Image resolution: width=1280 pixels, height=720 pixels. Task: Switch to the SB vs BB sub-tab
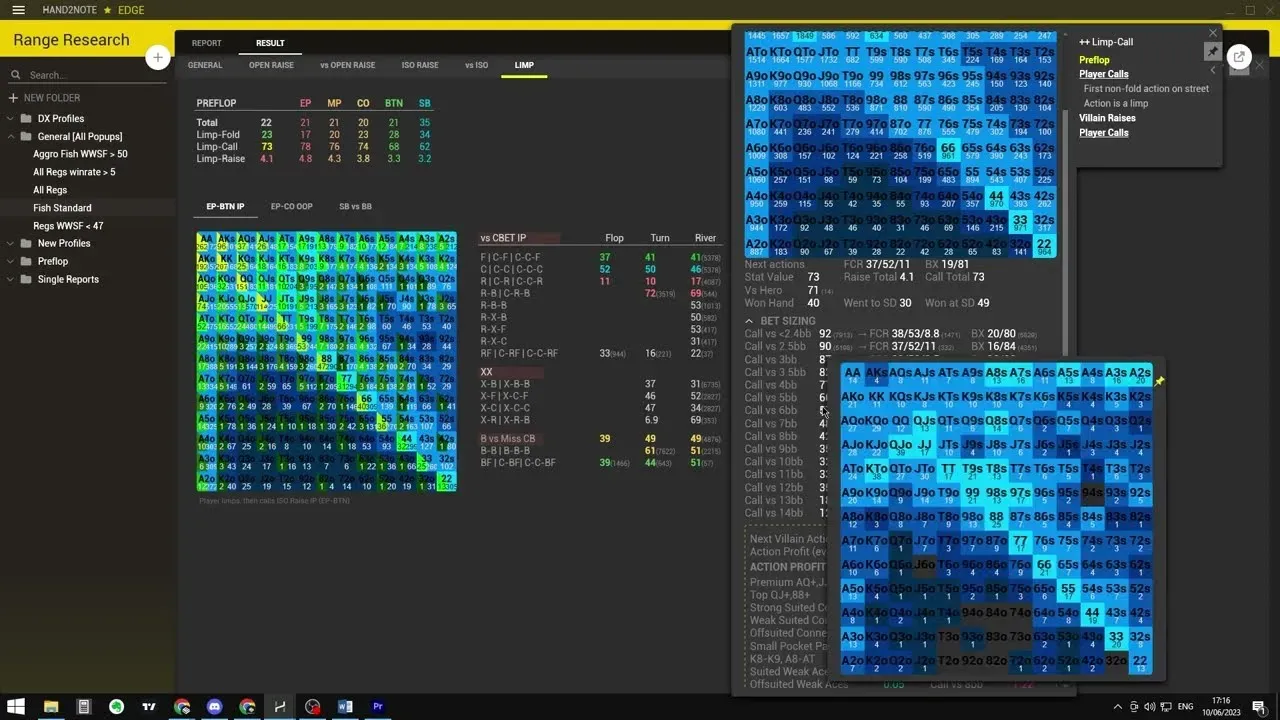click(x=355, y=207)
